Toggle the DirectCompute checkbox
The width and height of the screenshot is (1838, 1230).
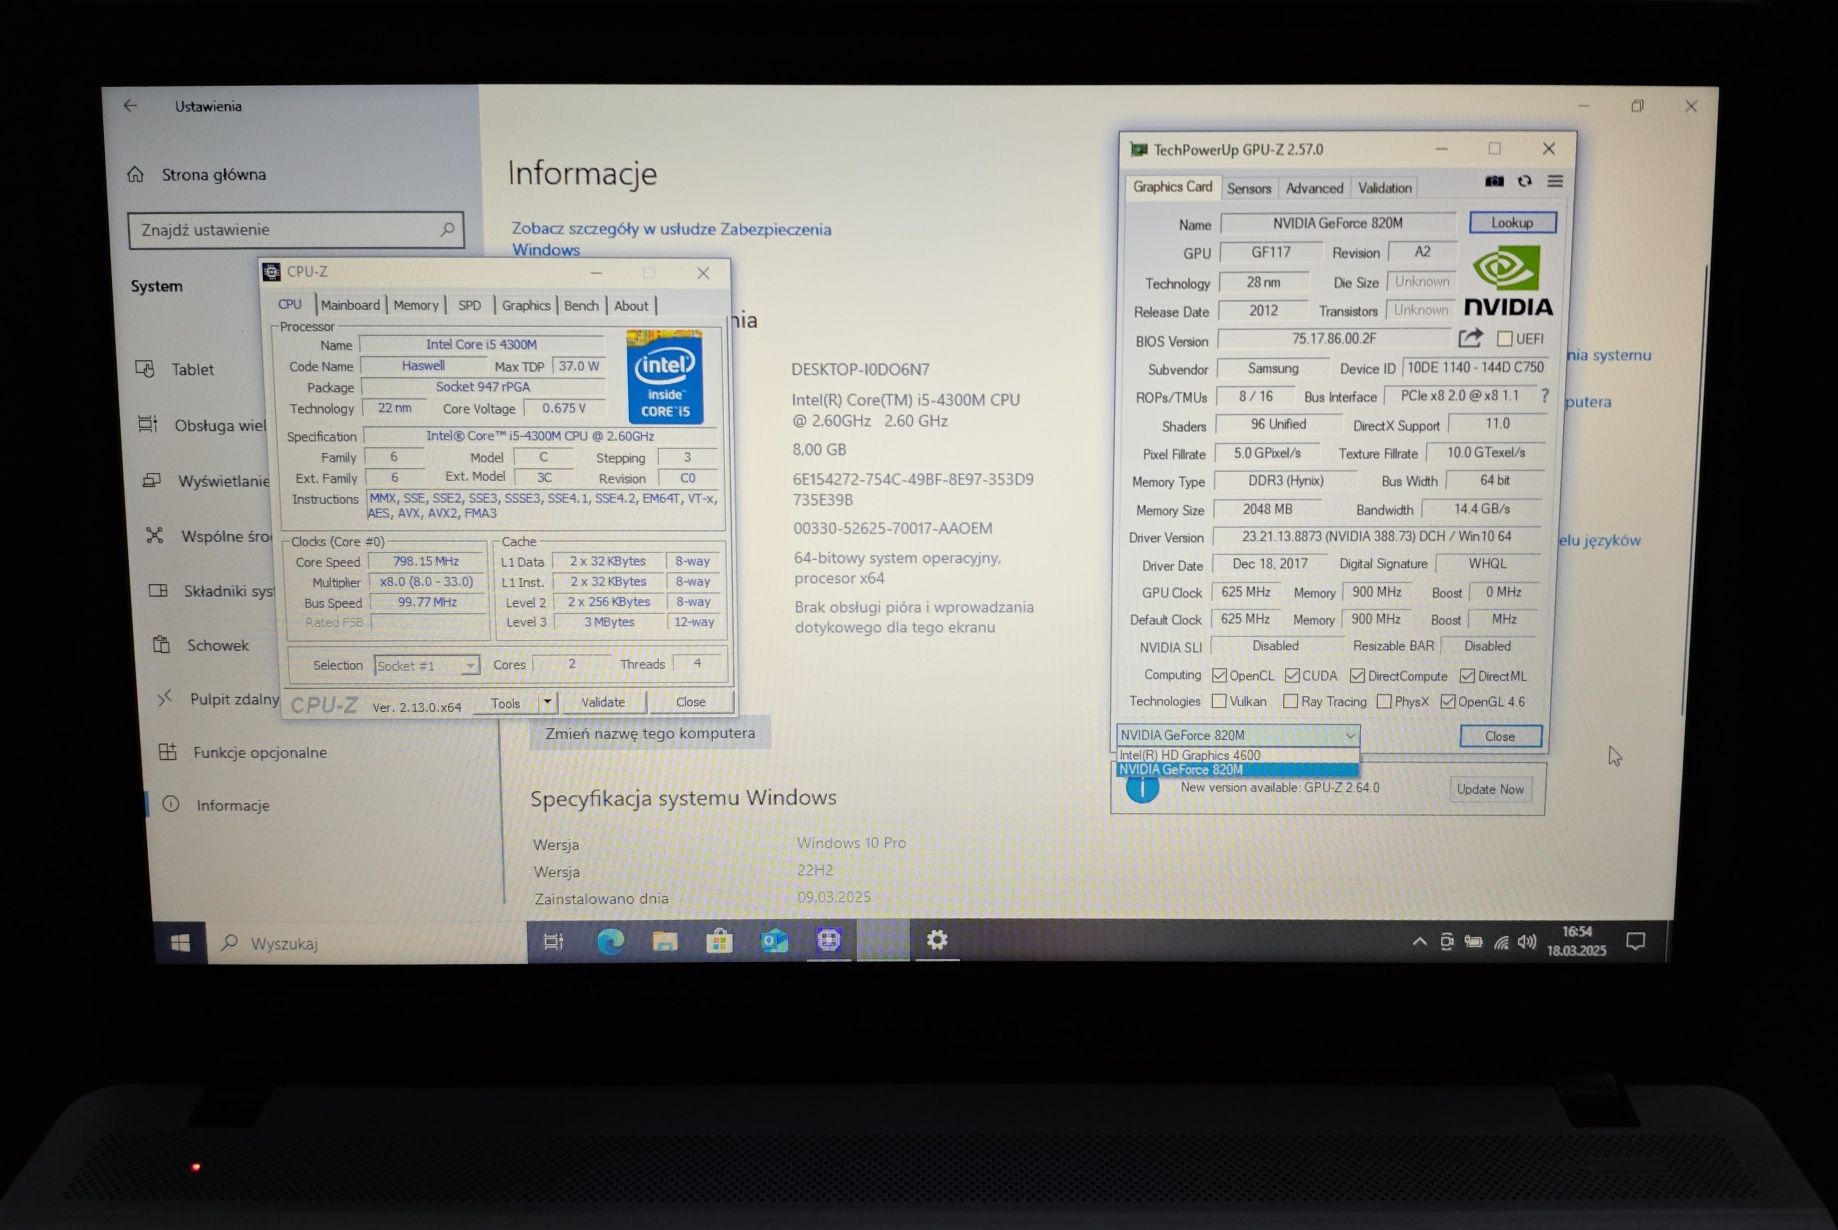pos(1357,676)
